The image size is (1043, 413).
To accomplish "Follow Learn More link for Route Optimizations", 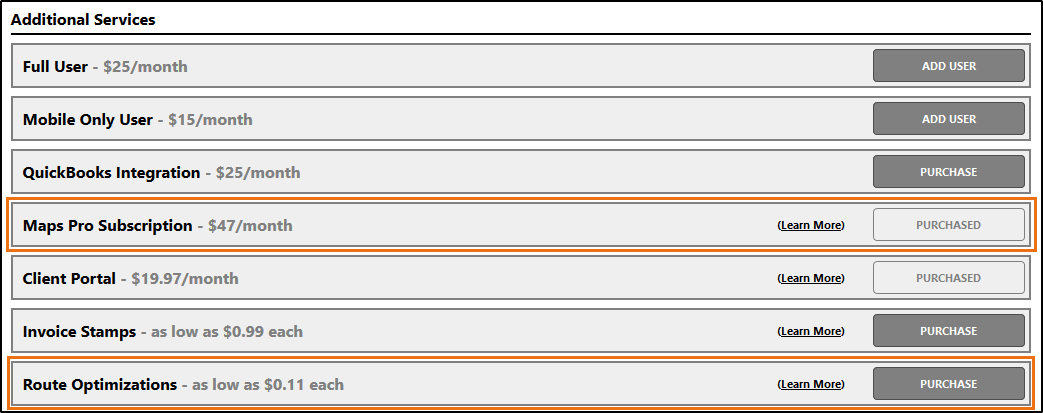I will [x=811, y=384].
